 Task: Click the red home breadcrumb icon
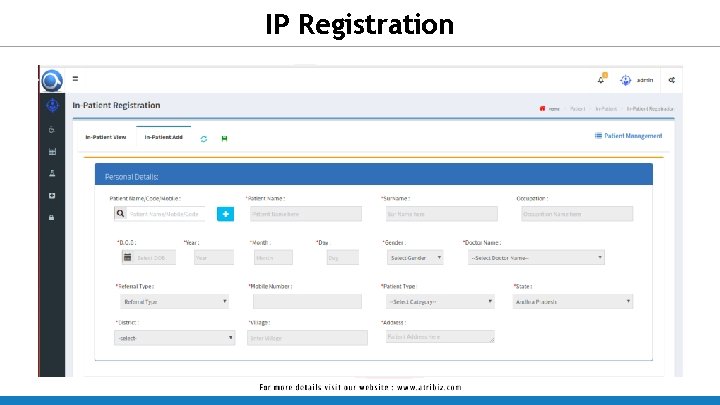542,108
